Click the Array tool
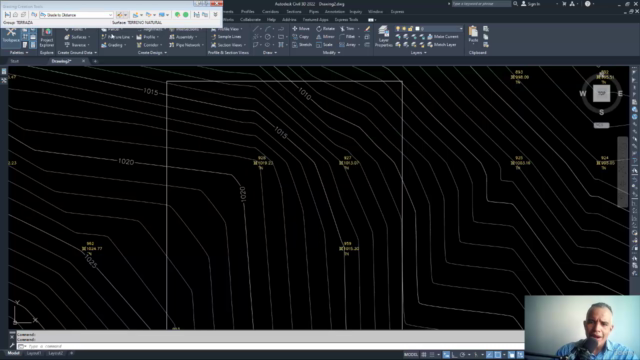This screenshot has height=360, width=640. (x=348, y=45)
